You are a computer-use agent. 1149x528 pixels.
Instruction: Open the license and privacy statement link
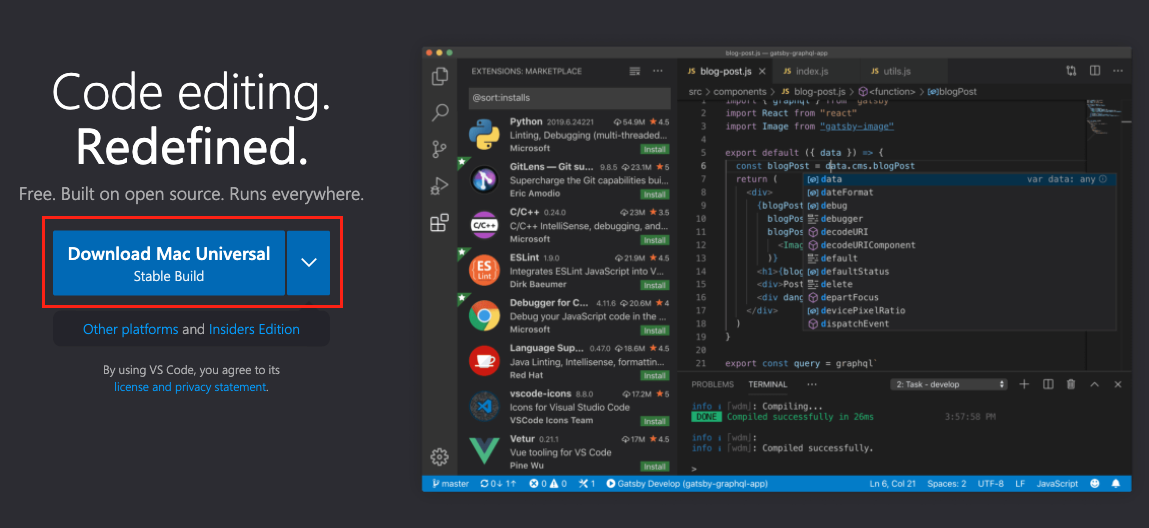coord(190,387)
